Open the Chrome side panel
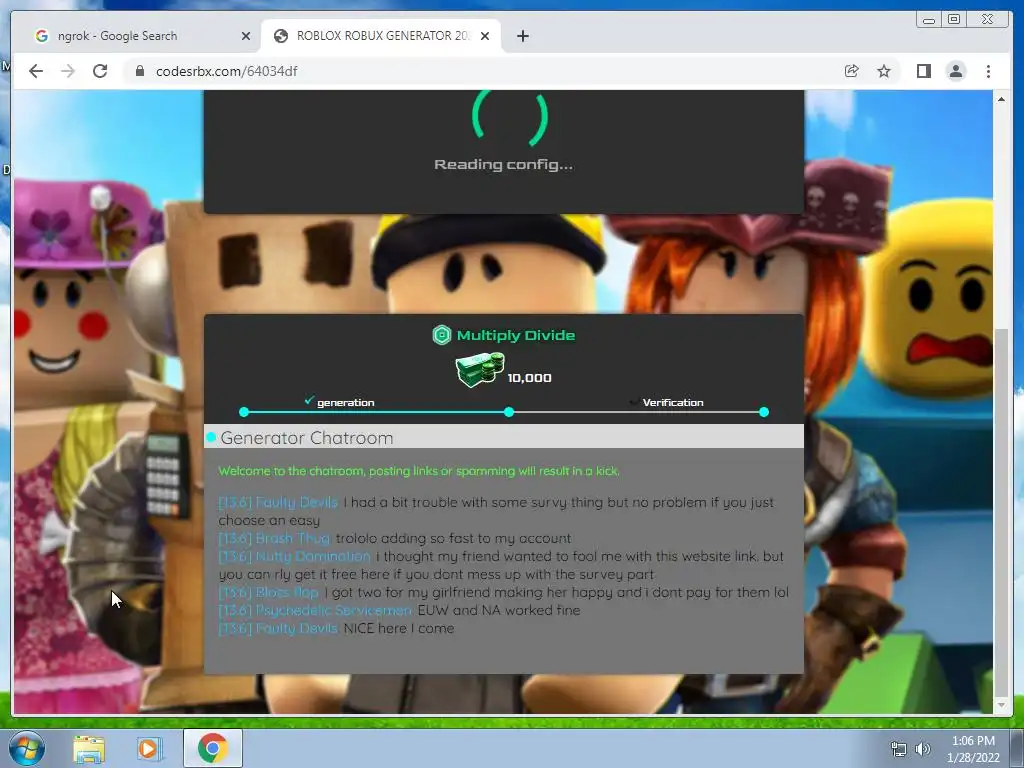Image resolution: width=1024 pixels, height=768 pixels. 923,71
